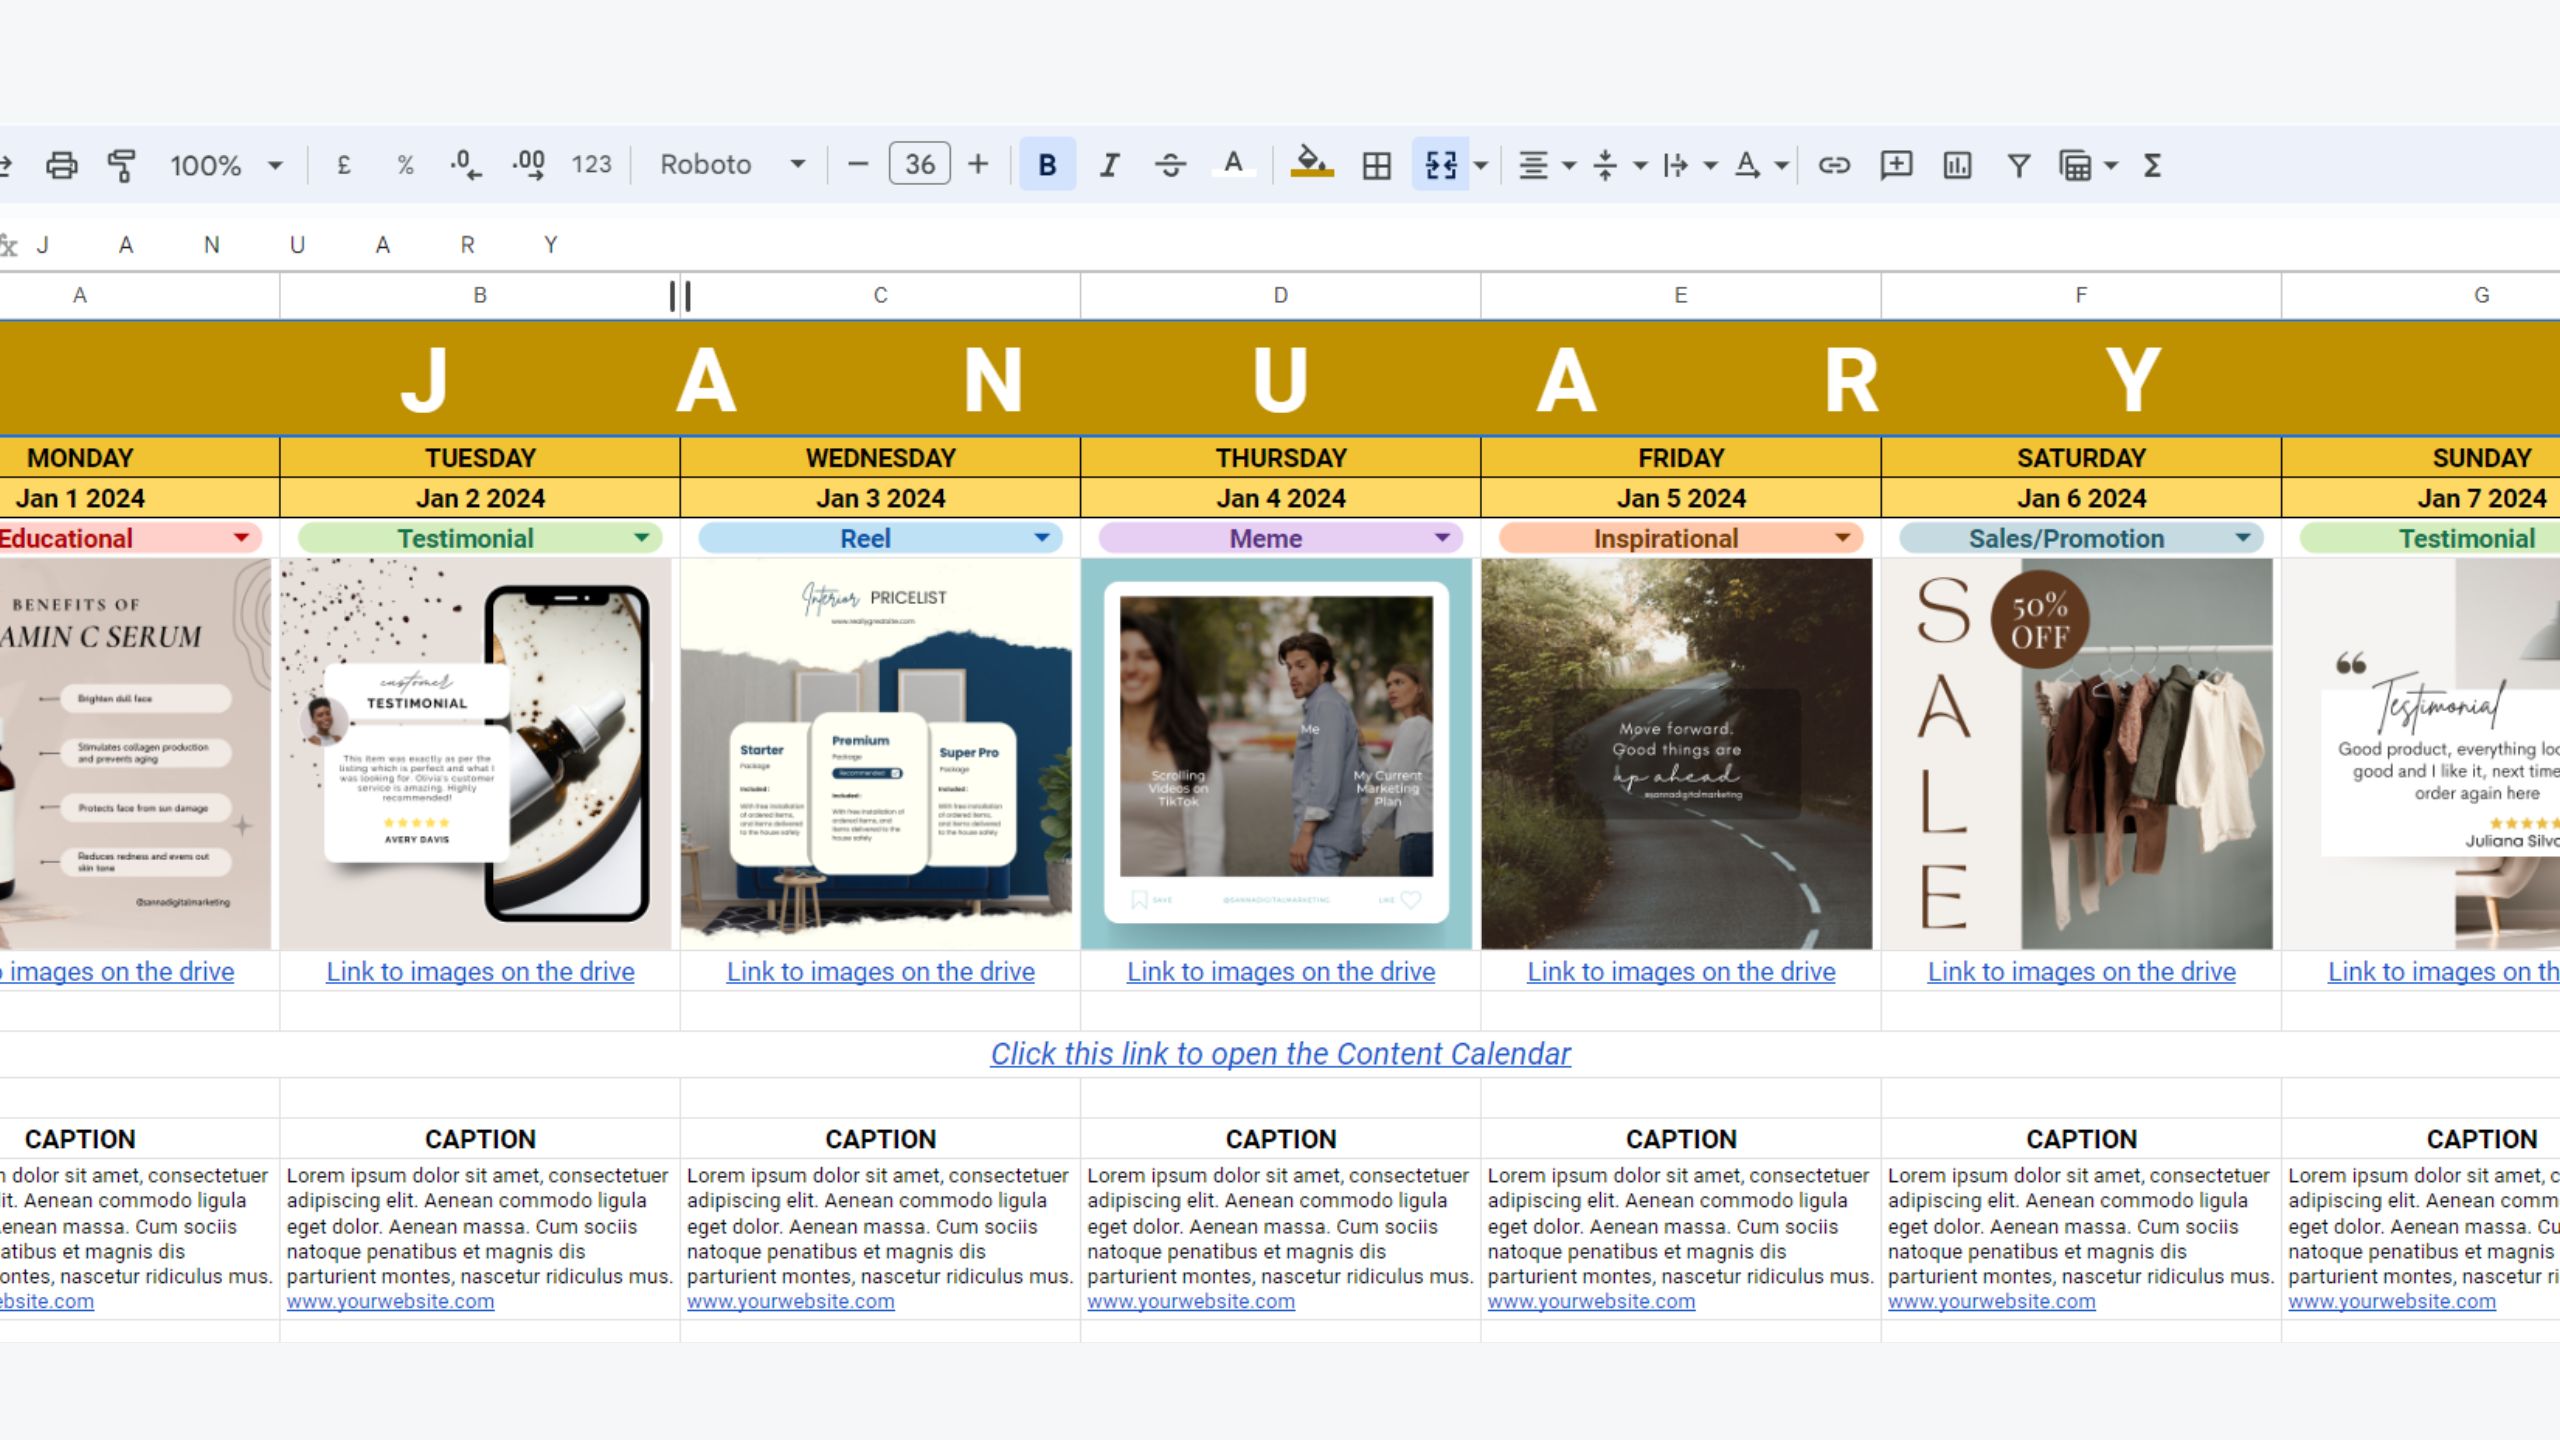Select column A header
This screenshot has height=1440, width=2560.
pyautogui.click(x=80, y=295)
